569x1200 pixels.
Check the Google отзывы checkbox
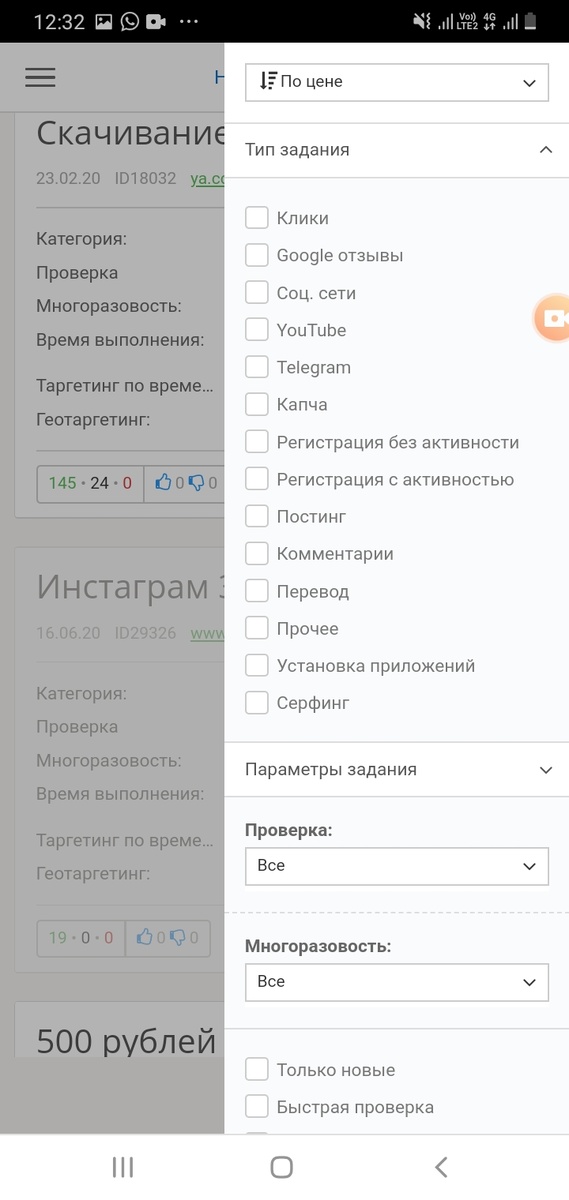tap(257, 255)
